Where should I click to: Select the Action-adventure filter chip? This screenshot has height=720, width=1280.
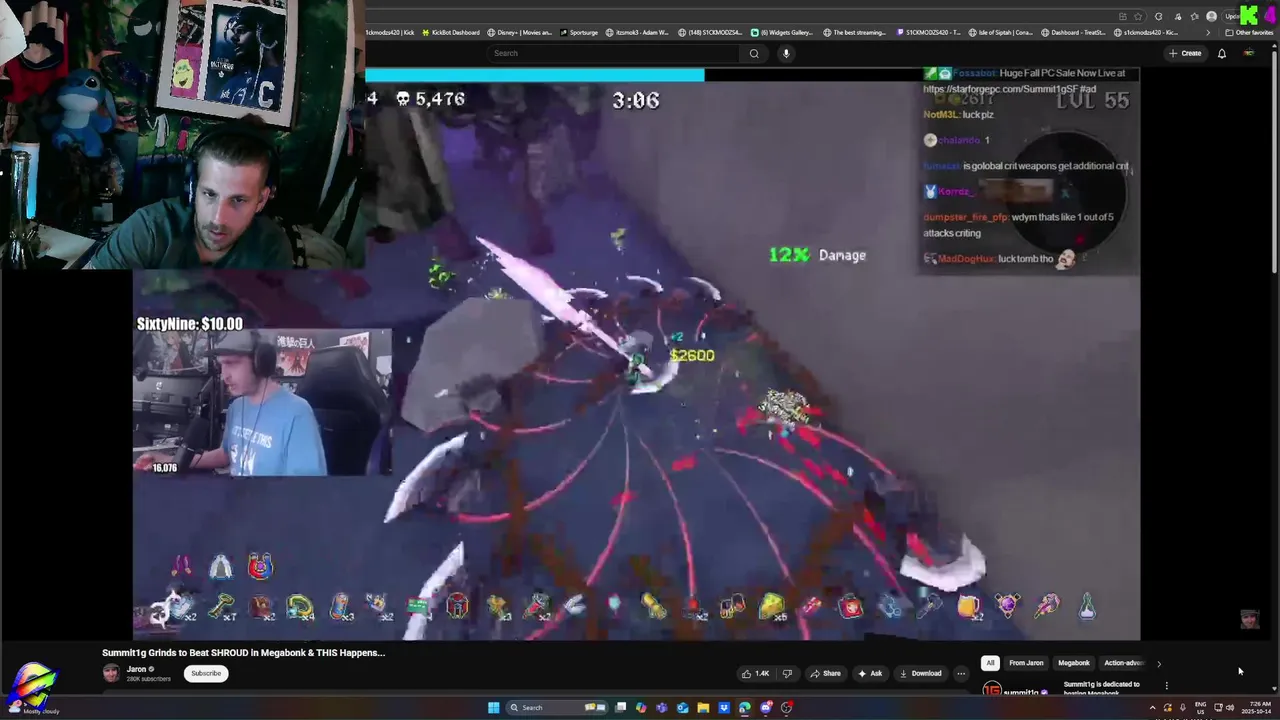pos(1123,663)
